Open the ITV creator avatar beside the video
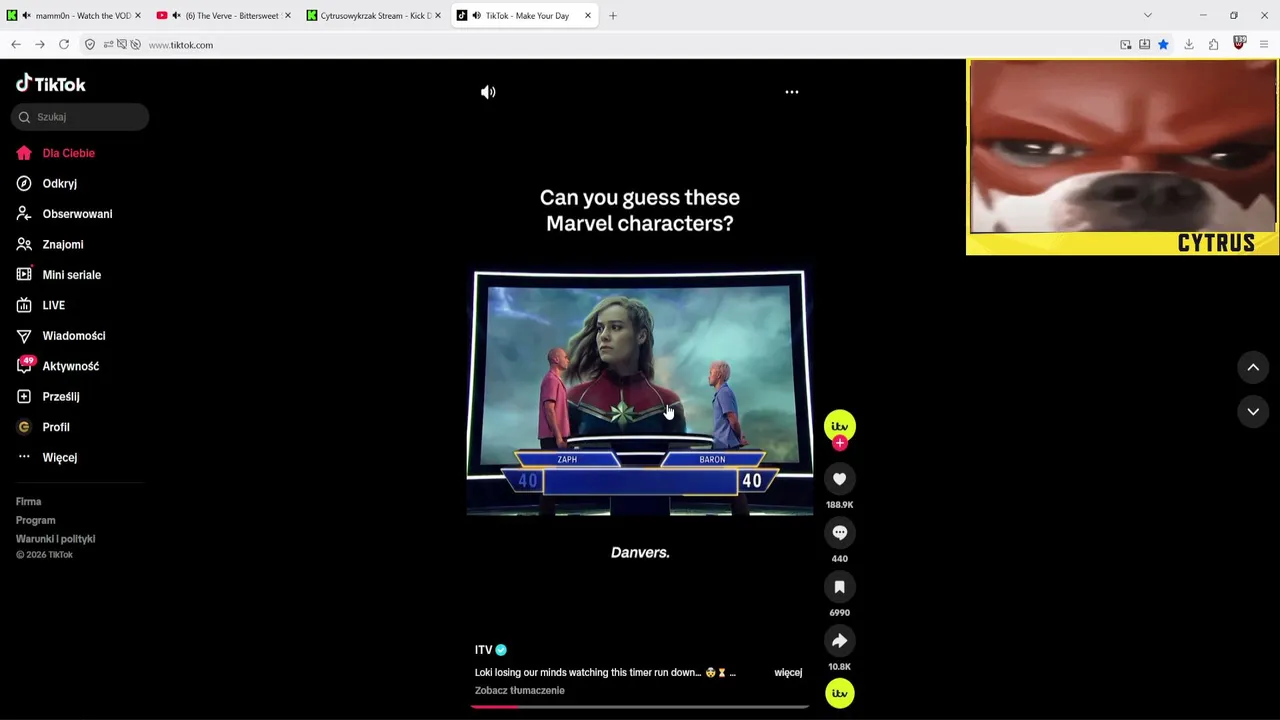The height and width of the screenshot is (720, 1280). pos(840,426)
